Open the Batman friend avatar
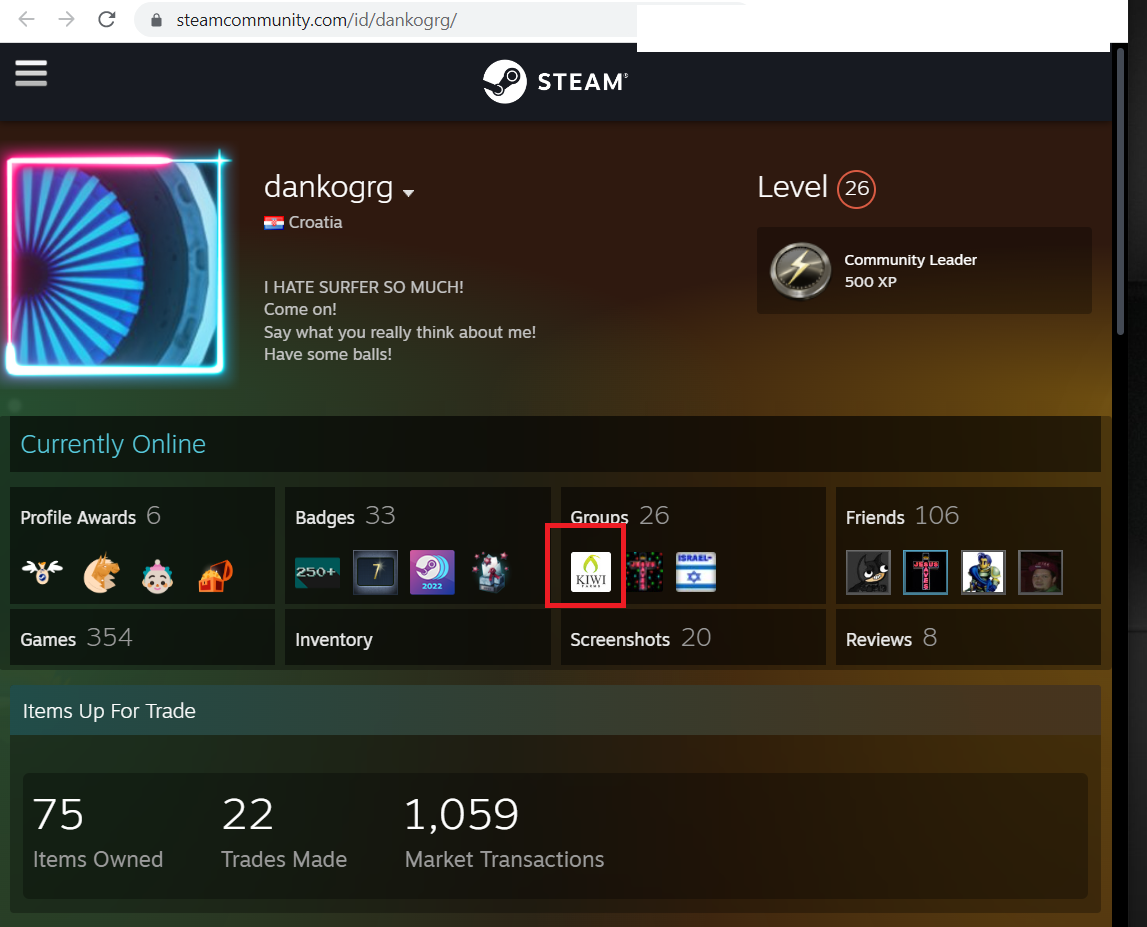The image size is (1147, 927). click(868, 572)
